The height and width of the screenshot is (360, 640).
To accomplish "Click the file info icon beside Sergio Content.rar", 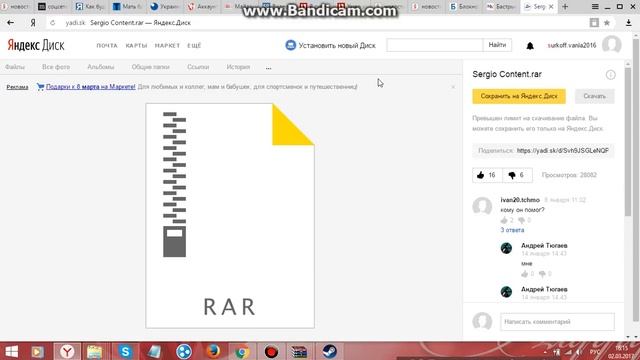I will [x=610, y=75].
